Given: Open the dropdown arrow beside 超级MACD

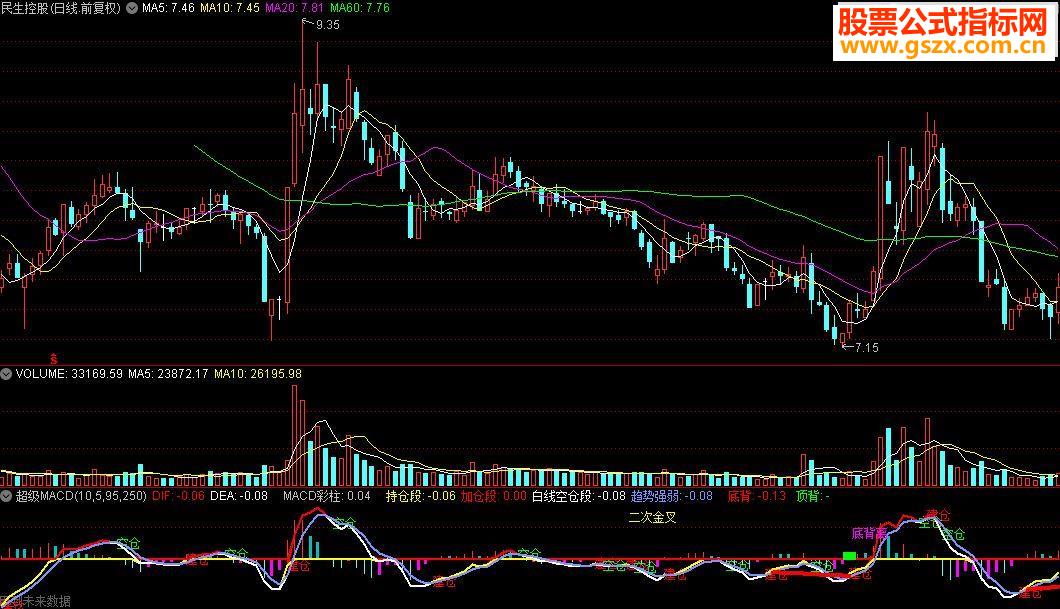Looking at the screenshot, I should (x=6, y=496).
